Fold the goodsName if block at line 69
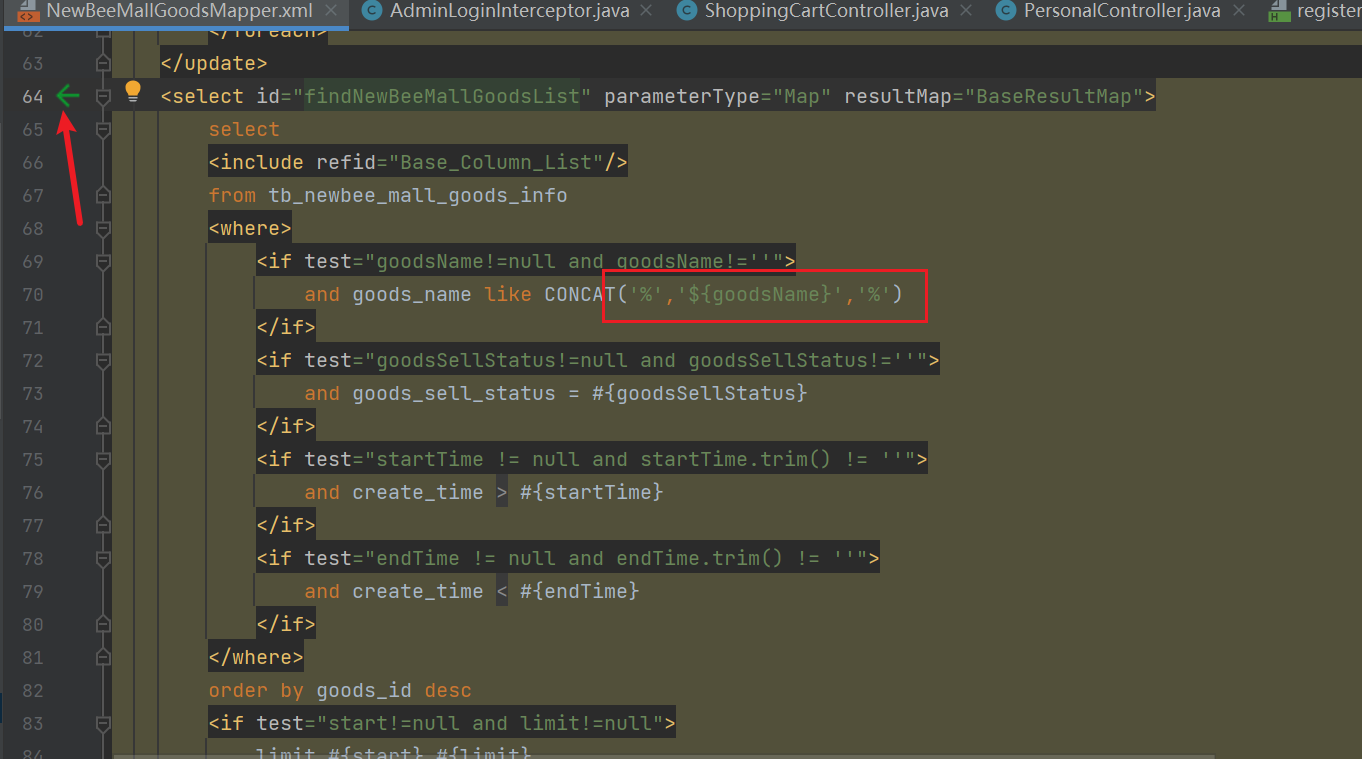1362x759 pixels. click(102, 262)
